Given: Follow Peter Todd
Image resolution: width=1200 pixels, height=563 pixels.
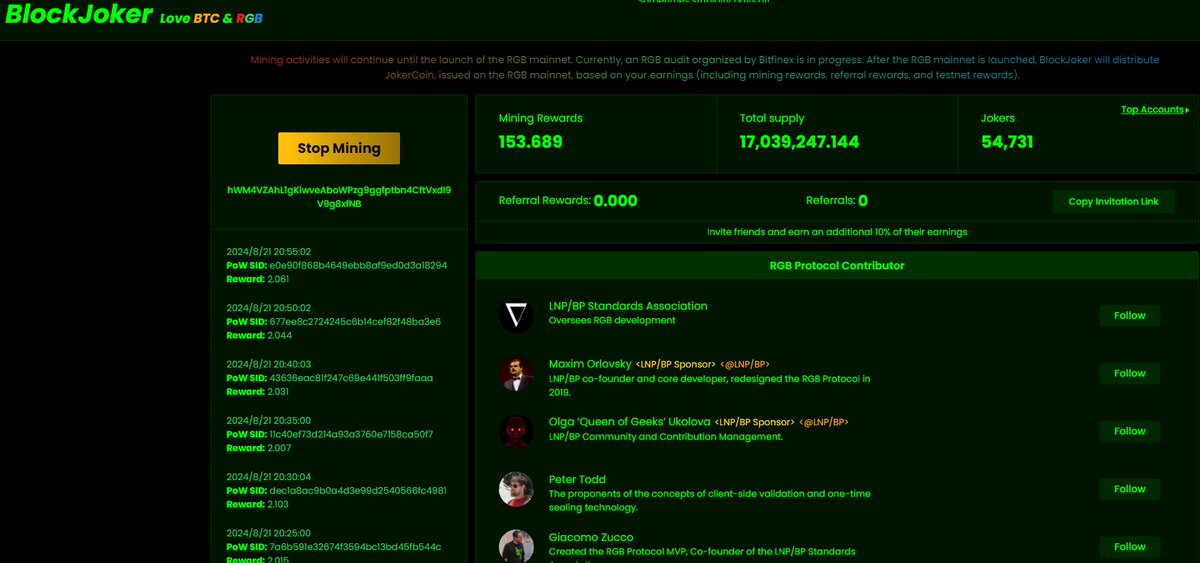Looking at the screenshot, I should tap(1130, 489).
